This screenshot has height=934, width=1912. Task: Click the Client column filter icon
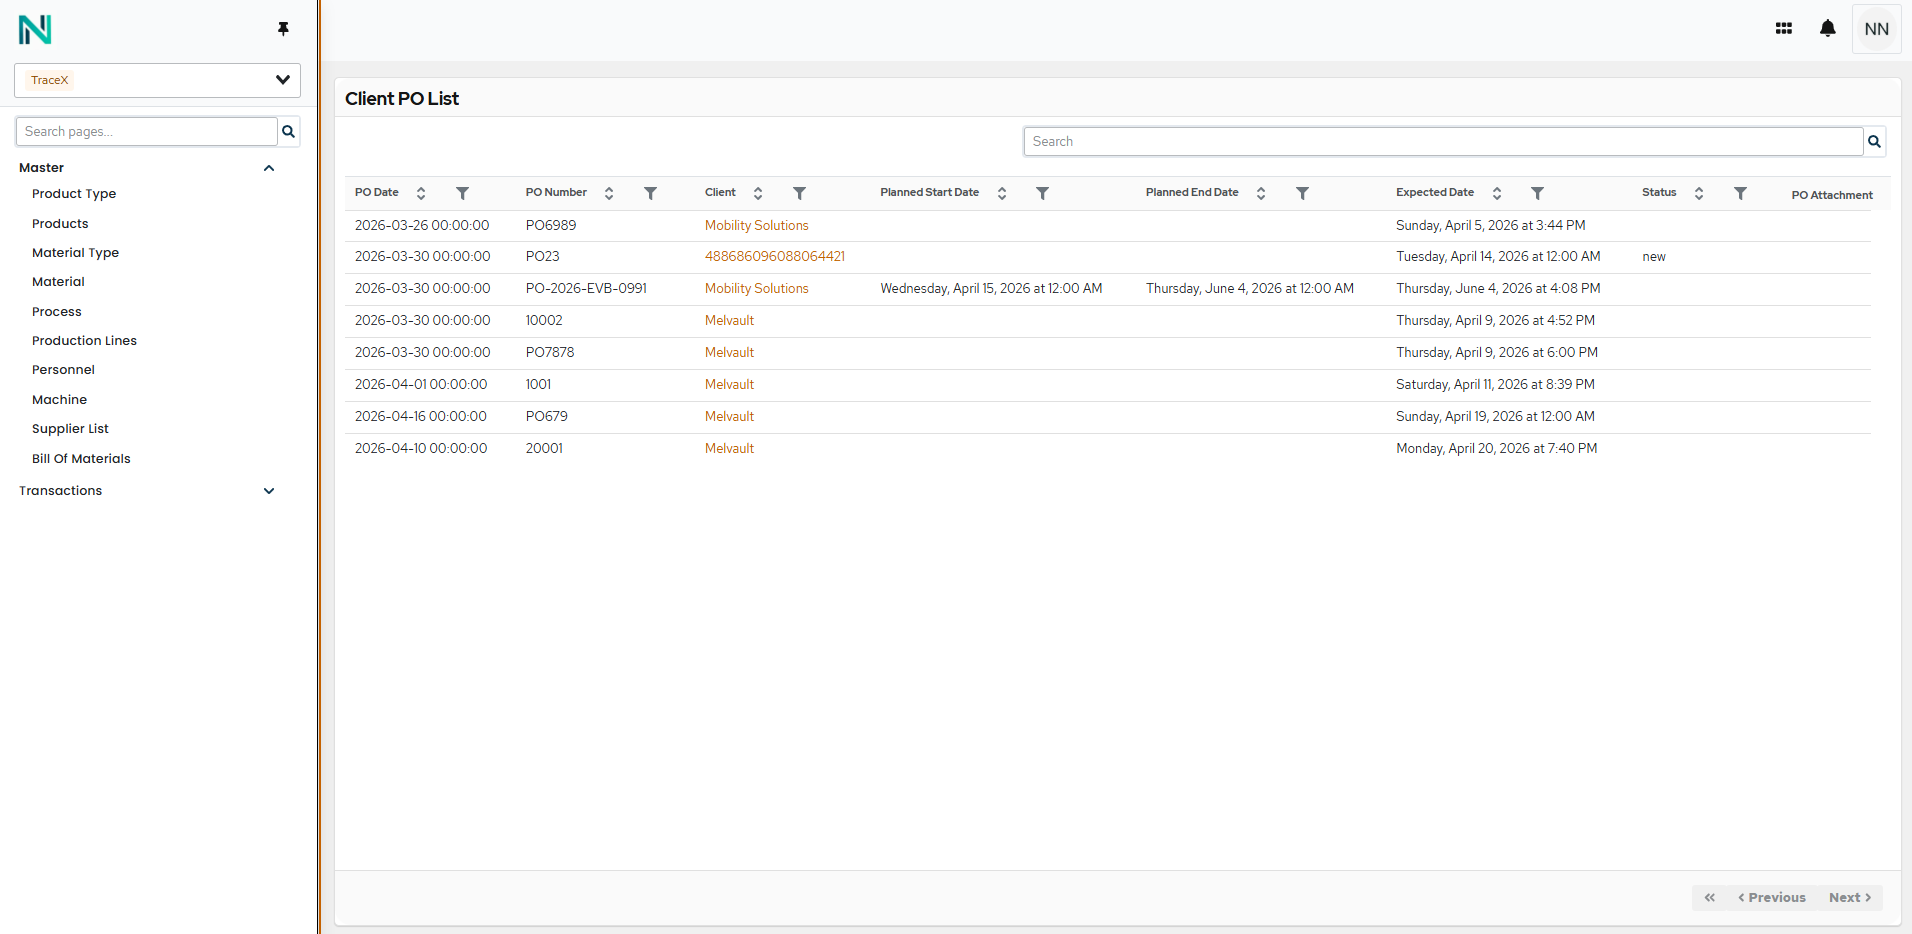(x=799, y=193)
